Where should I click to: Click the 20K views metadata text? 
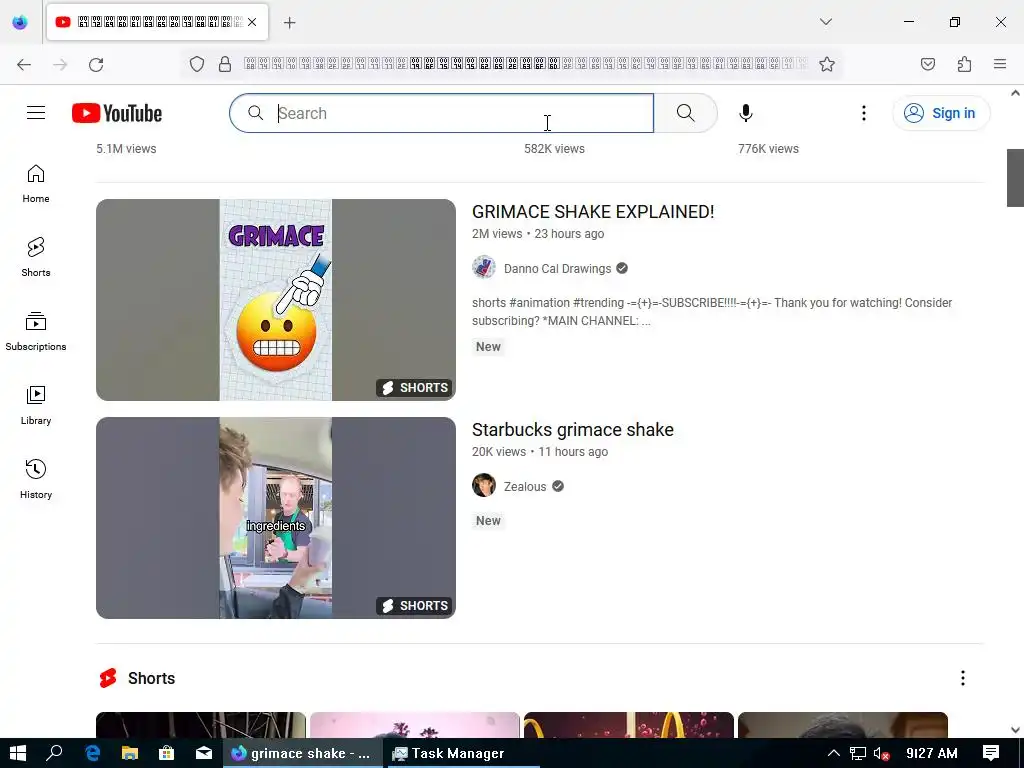(499, 452)
